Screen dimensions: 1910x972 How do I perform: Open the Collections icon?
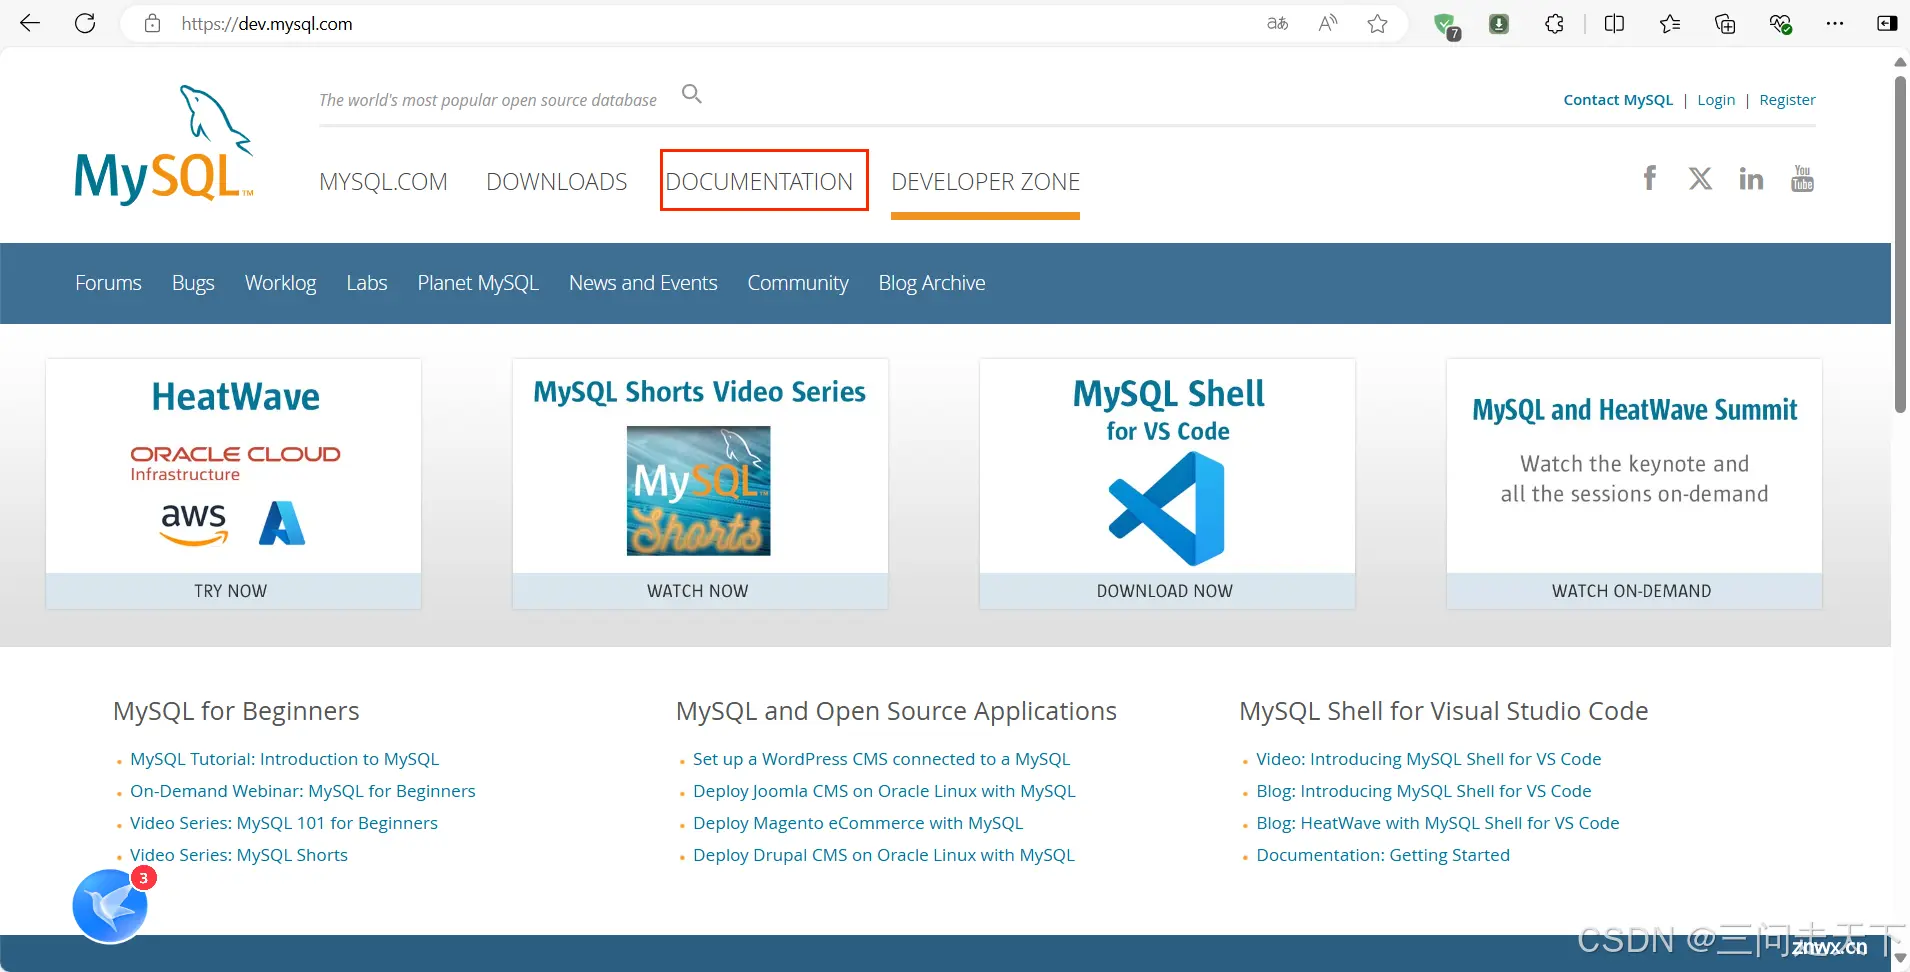pyautogui.click(x=1725, y=23)
